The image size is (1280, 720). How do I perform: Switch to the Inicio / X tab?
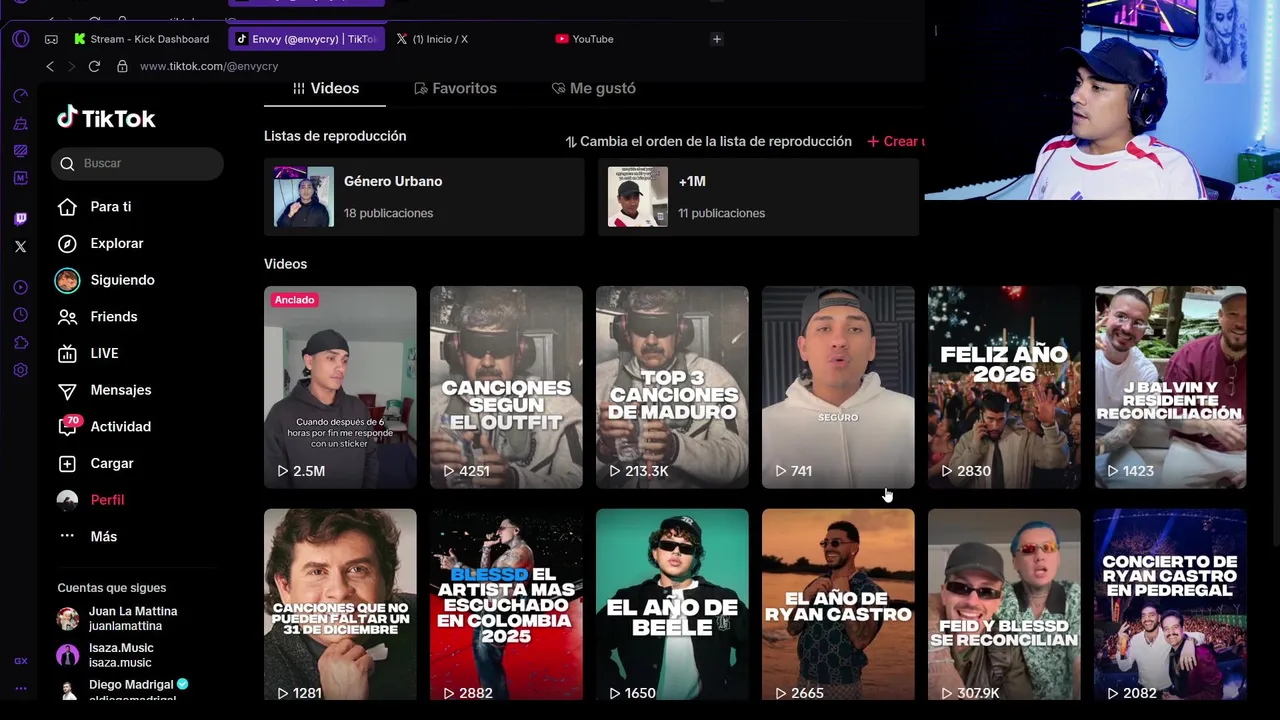[x=432, y=39]
